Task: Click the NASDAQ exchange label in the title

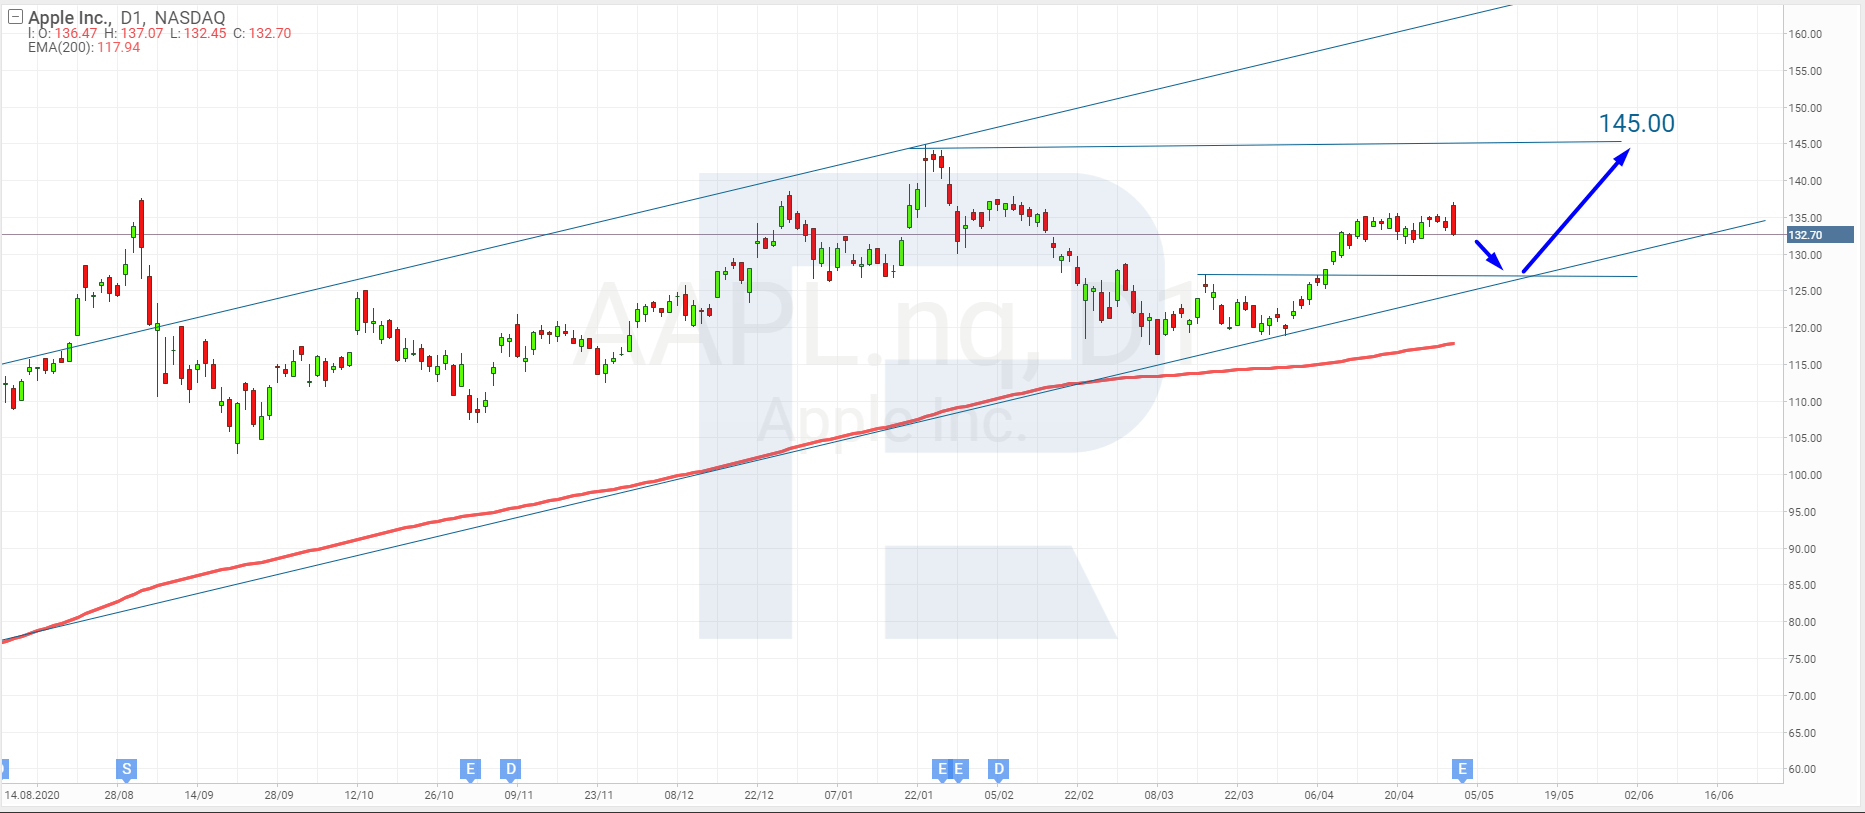Action: coord(190,18)
